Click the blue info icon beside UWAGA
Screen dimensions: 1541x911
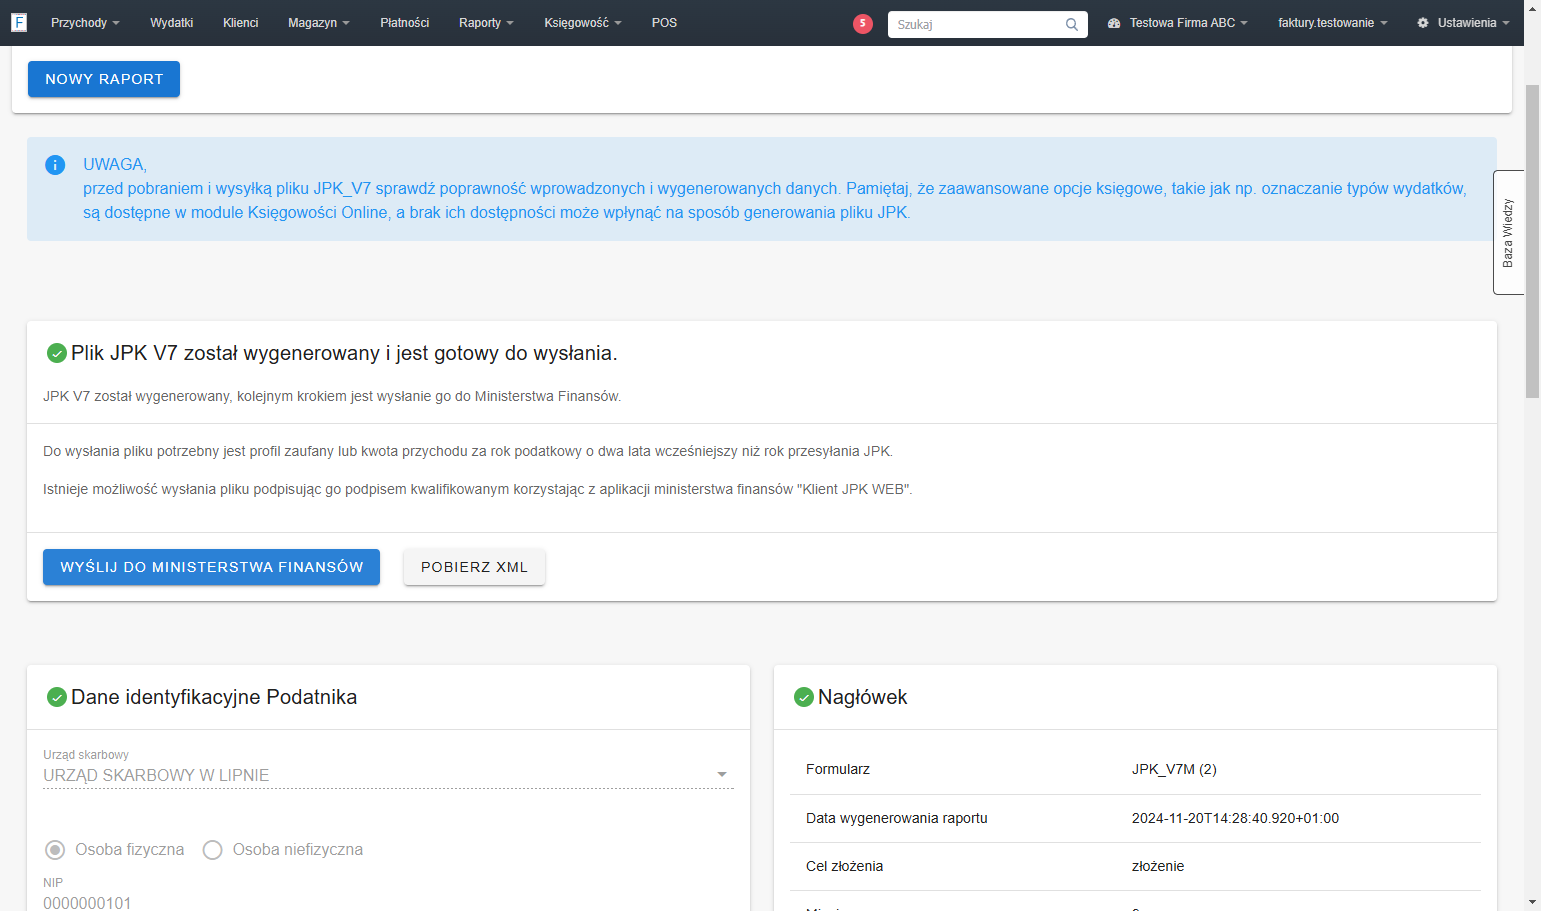[x=55, y=165]
